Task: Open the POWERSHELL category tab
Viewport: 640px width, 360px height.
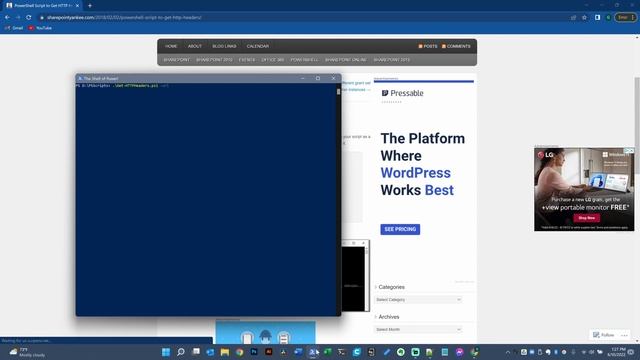Action: (304, 60)
